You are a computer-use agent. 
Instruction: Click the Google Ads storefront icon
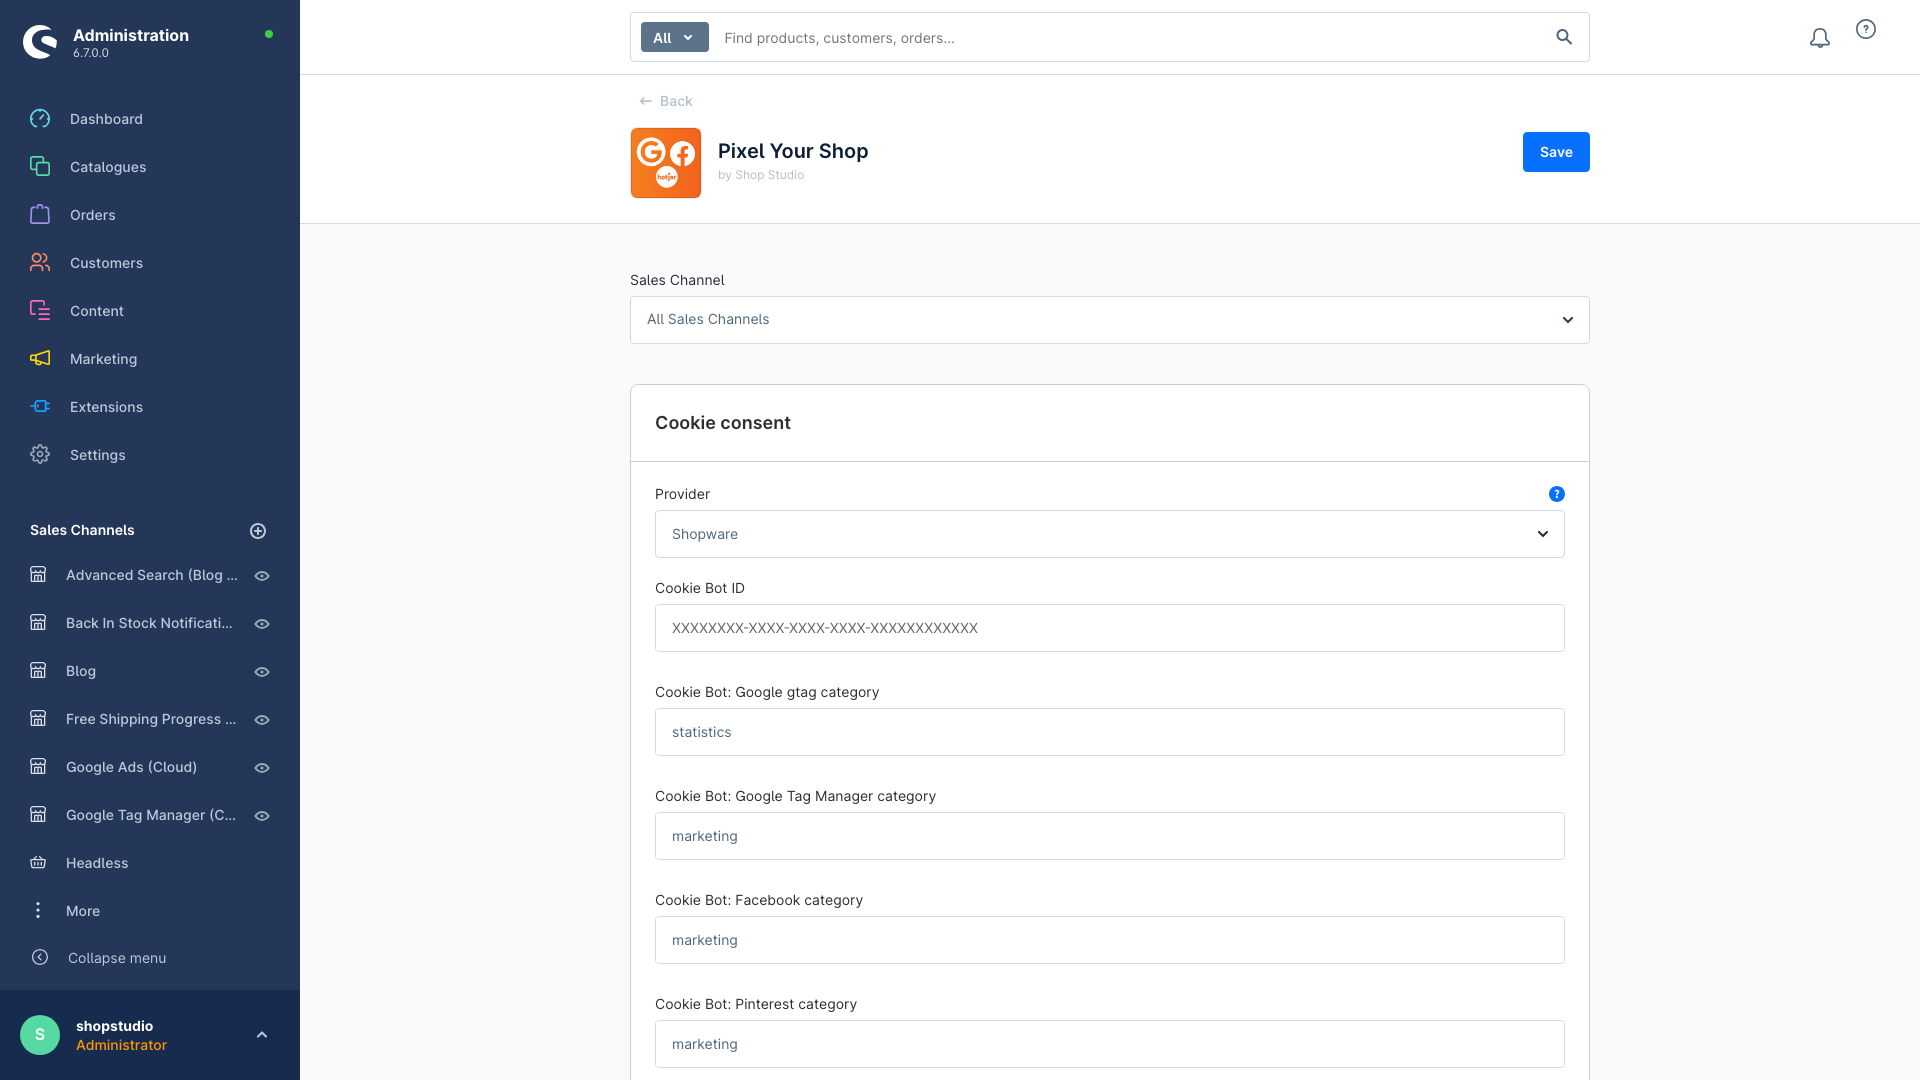click(x=38, y=767)
